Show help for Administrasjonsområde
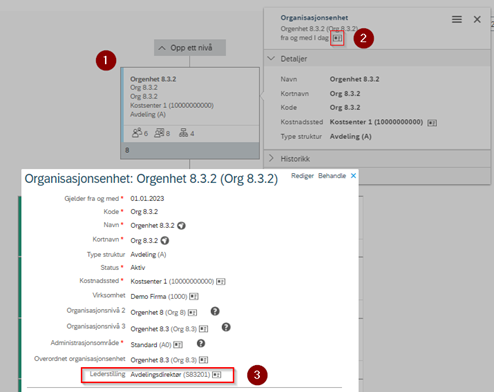The image size is (494, 392). (201, 343)
